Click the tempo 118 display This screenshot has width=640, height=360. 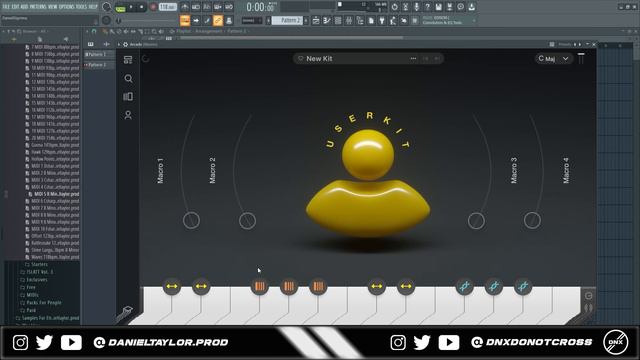tap(168, 7)
